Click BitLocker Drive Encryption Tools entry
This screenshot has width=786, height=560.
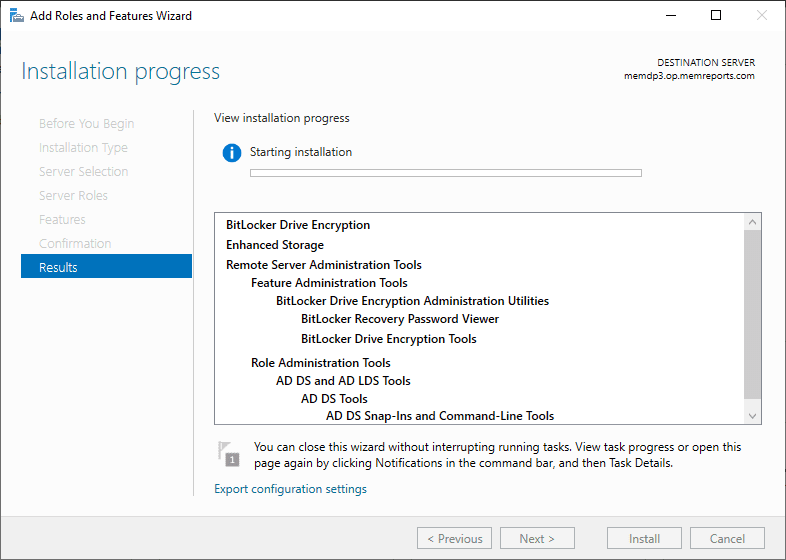(x=388, y=339)
